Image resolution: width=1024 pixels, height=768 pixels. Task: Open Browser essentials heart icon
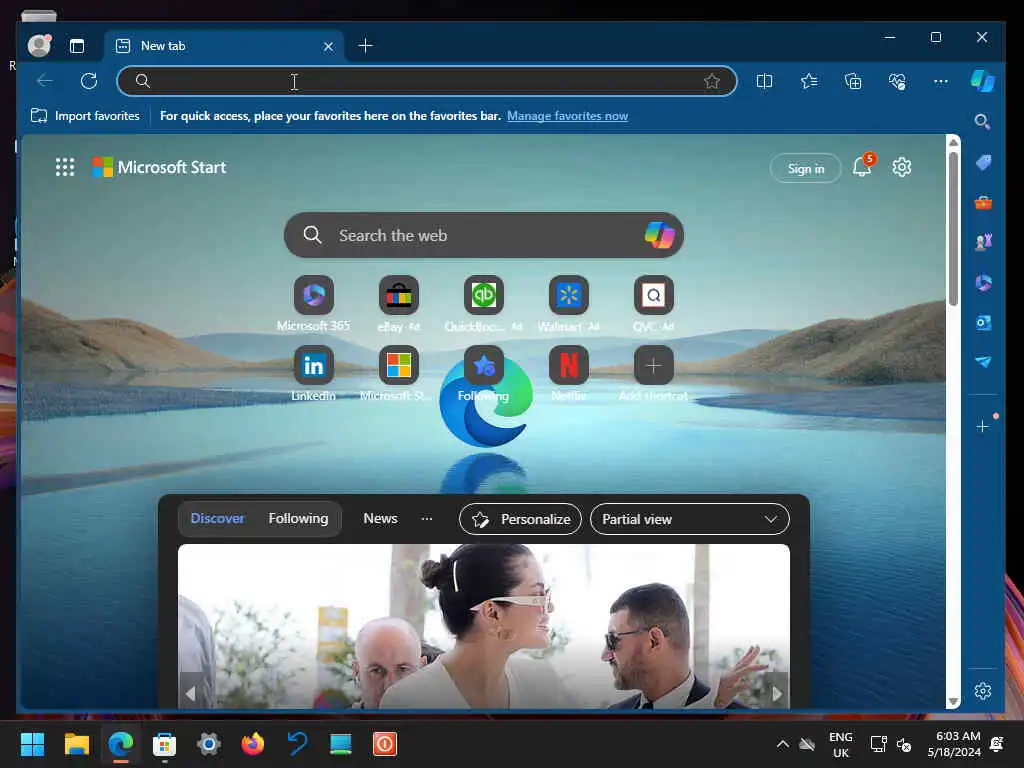tap(897, 81)
